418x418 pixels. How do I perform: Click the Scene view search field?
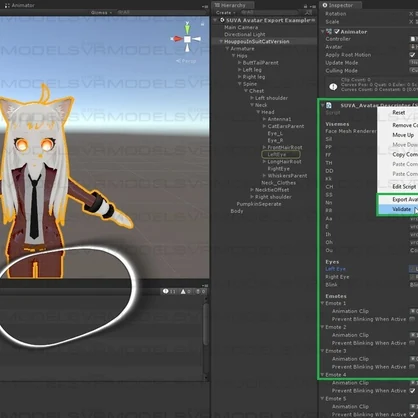pyautogui.click(x=162, y=13)
